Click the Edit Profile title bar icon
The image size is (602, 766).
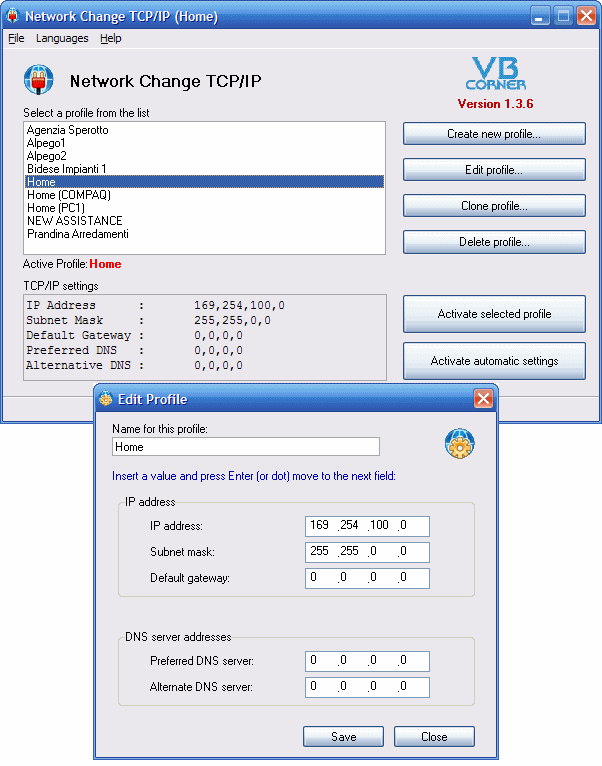tap(106, 399)
